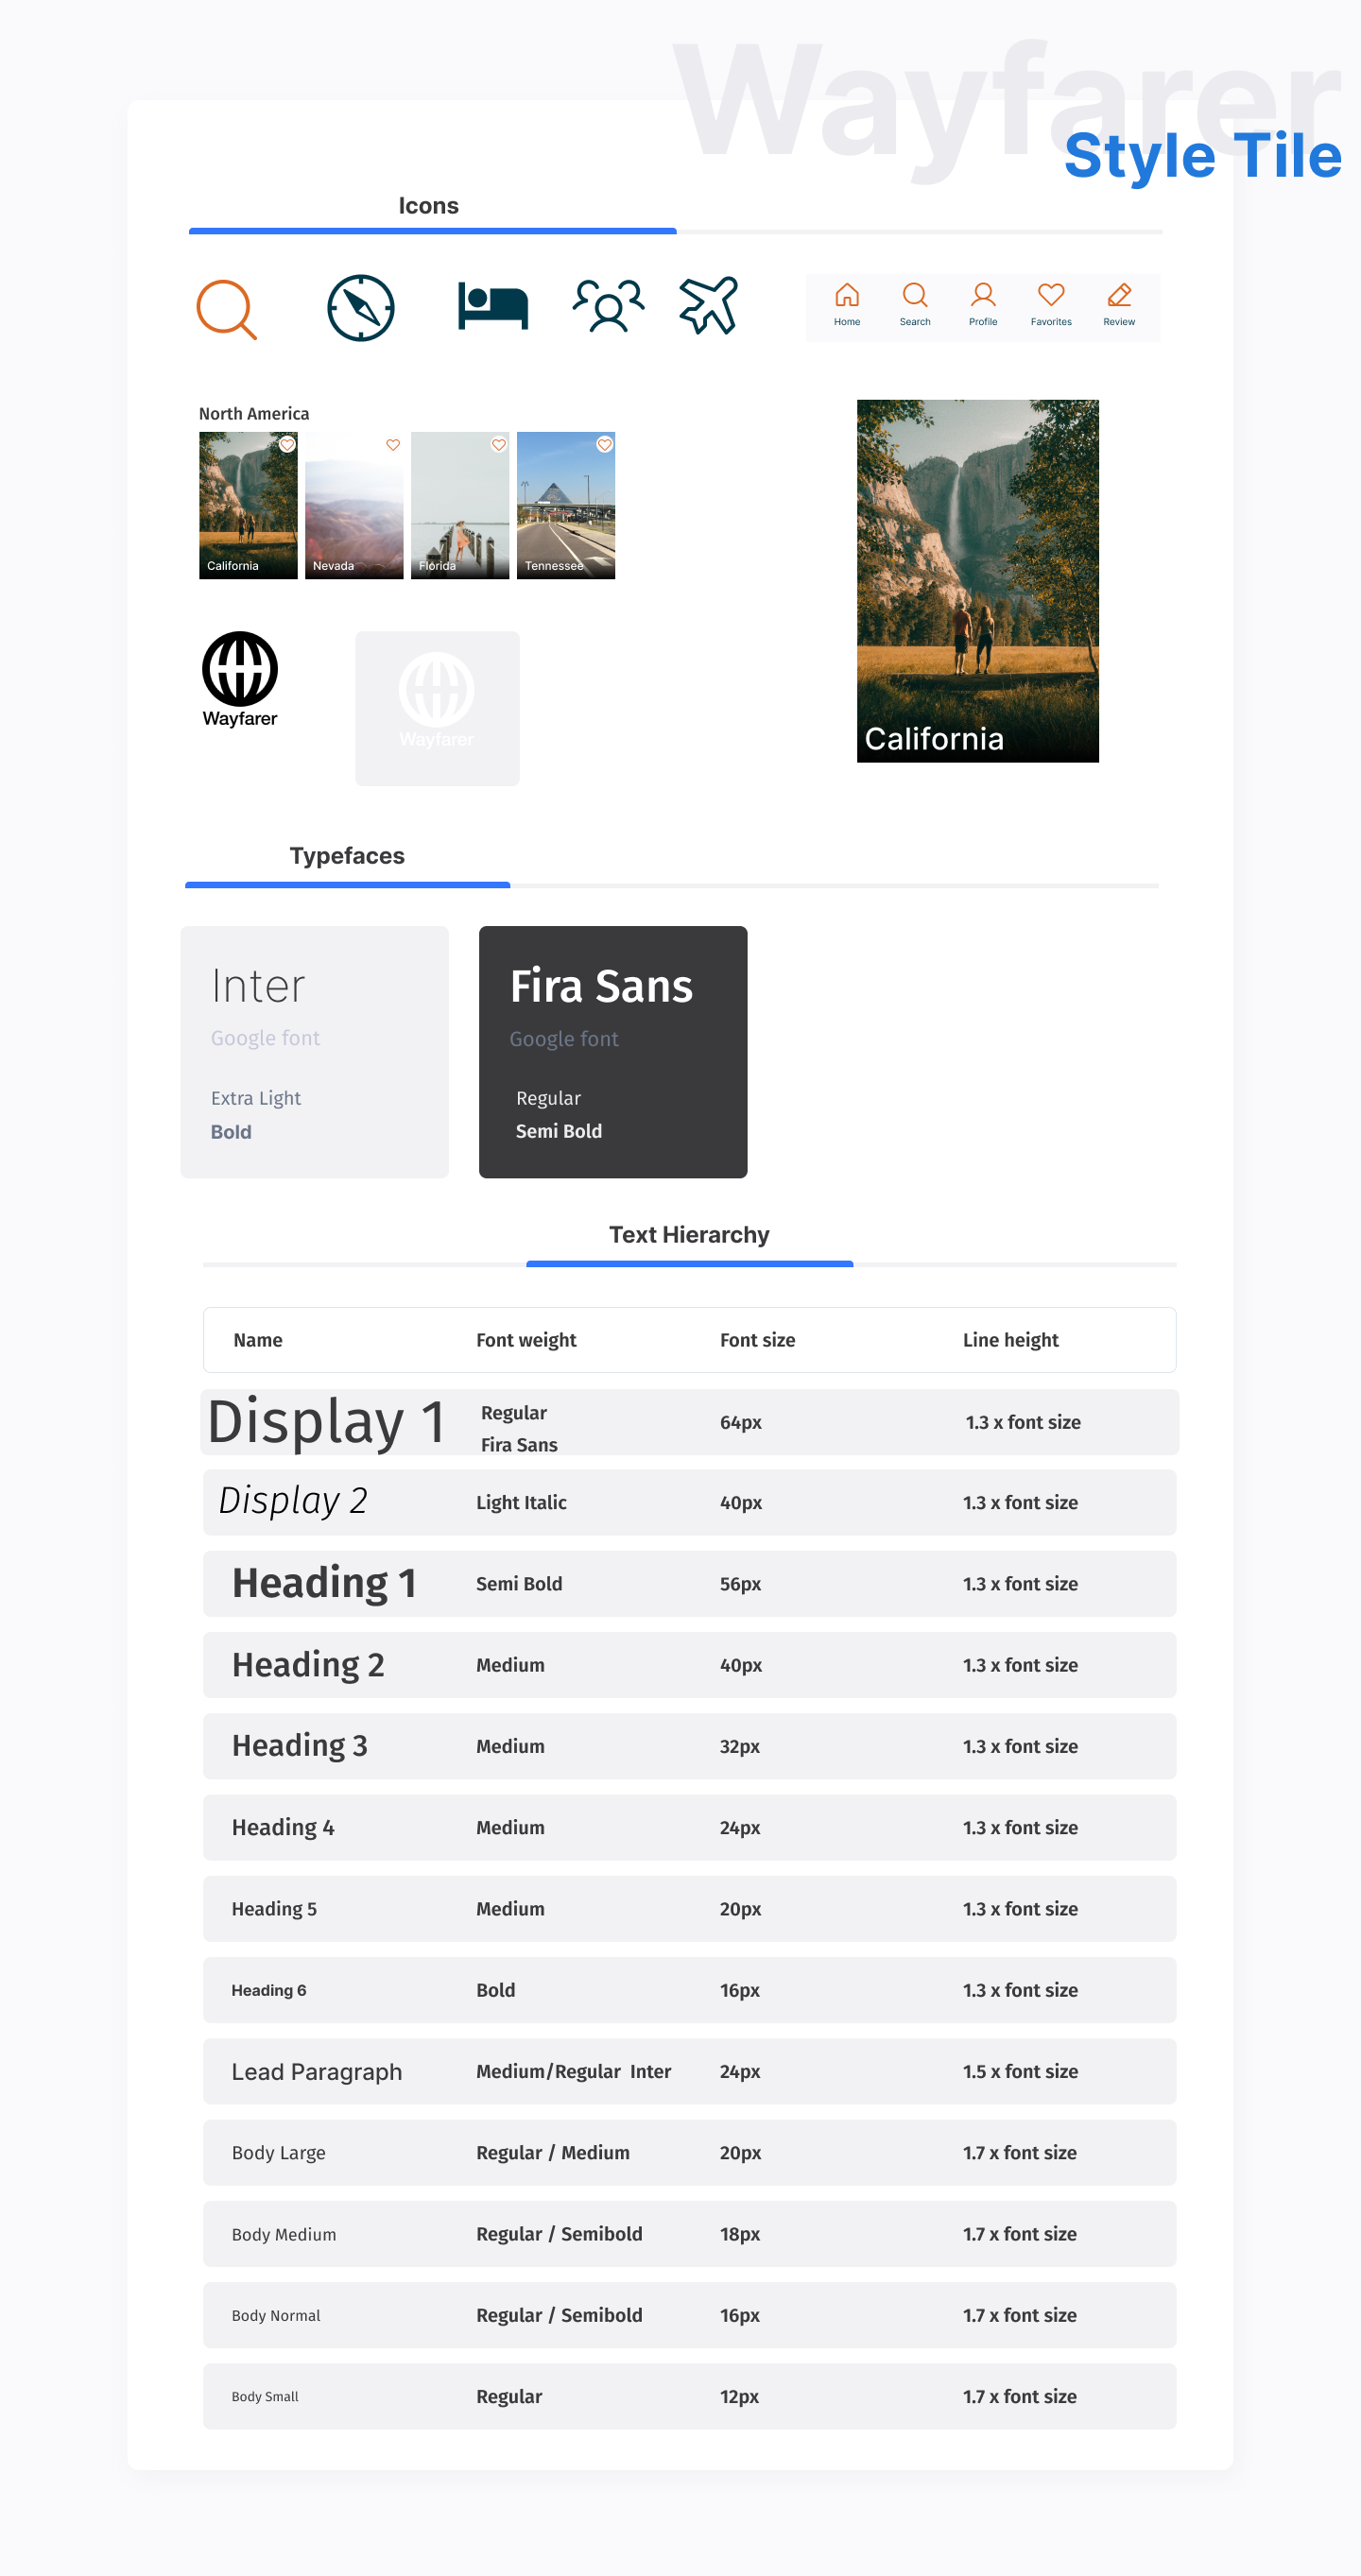The image size is (1361, 2576).
Task: Select the Body Small row name
Action: click(x=265, y=2397)
